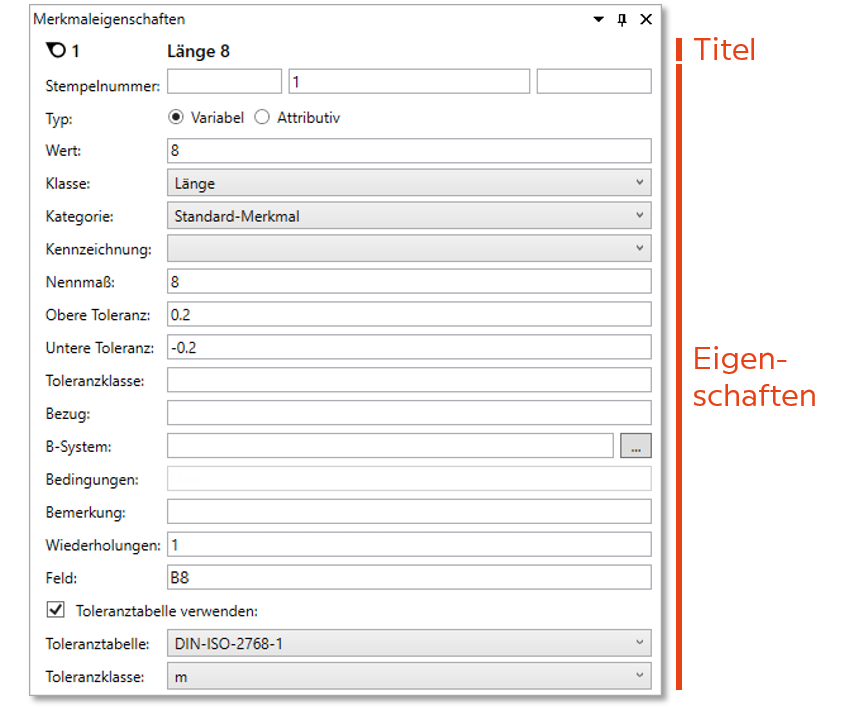Uncheck Toleranztabelle verwenden checkbox
Image resolution: width=853 pixels, height=709 pixels.
point(55,609)
